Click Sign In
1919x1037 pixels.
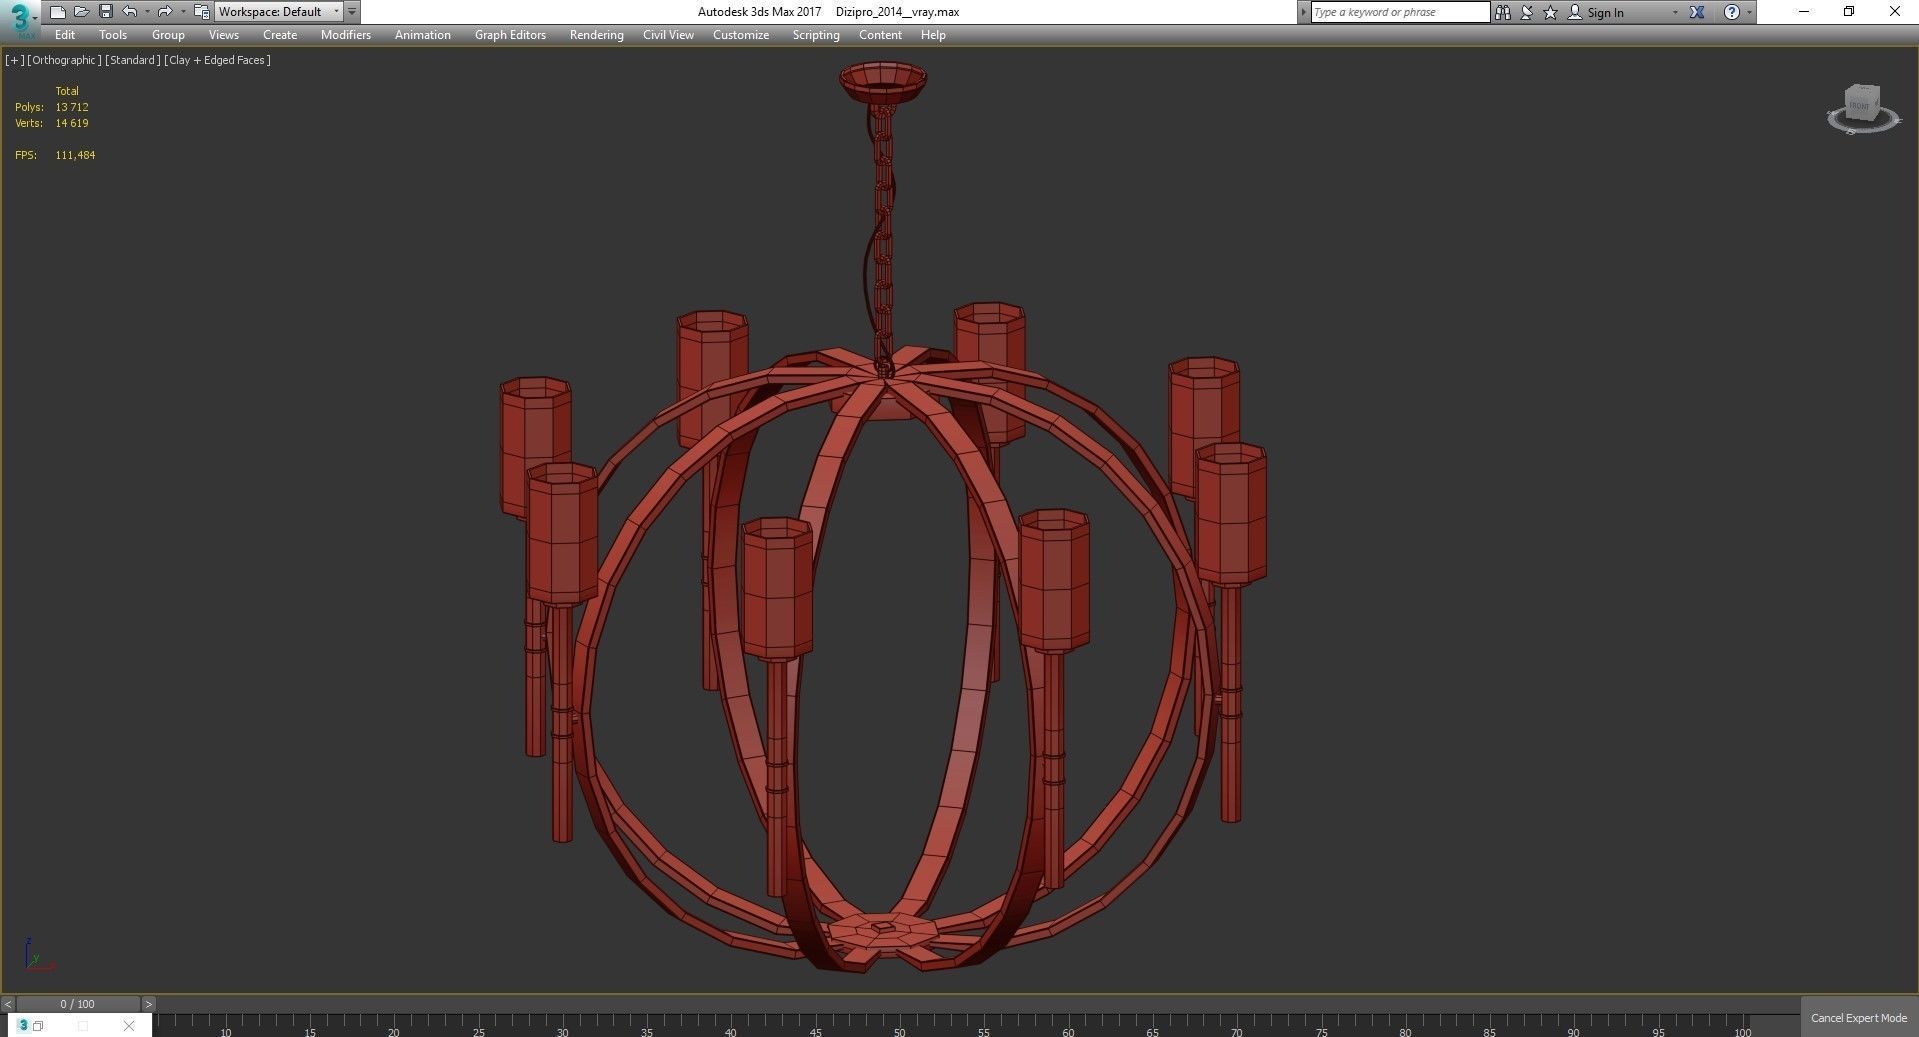(1596, 12)
